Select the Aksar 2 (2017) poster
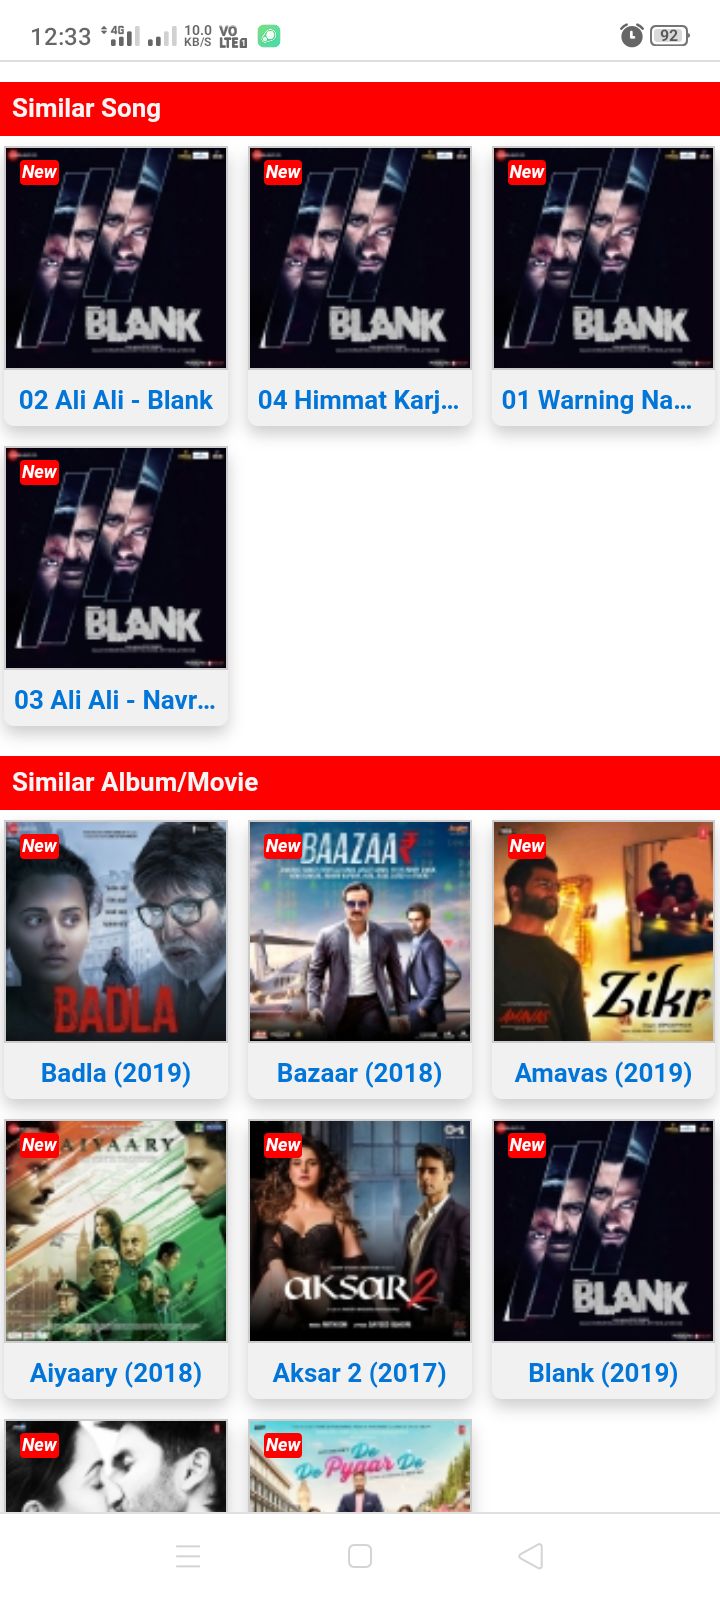The height and width of the screenshot is (1600, 720). pos(360,1231)
